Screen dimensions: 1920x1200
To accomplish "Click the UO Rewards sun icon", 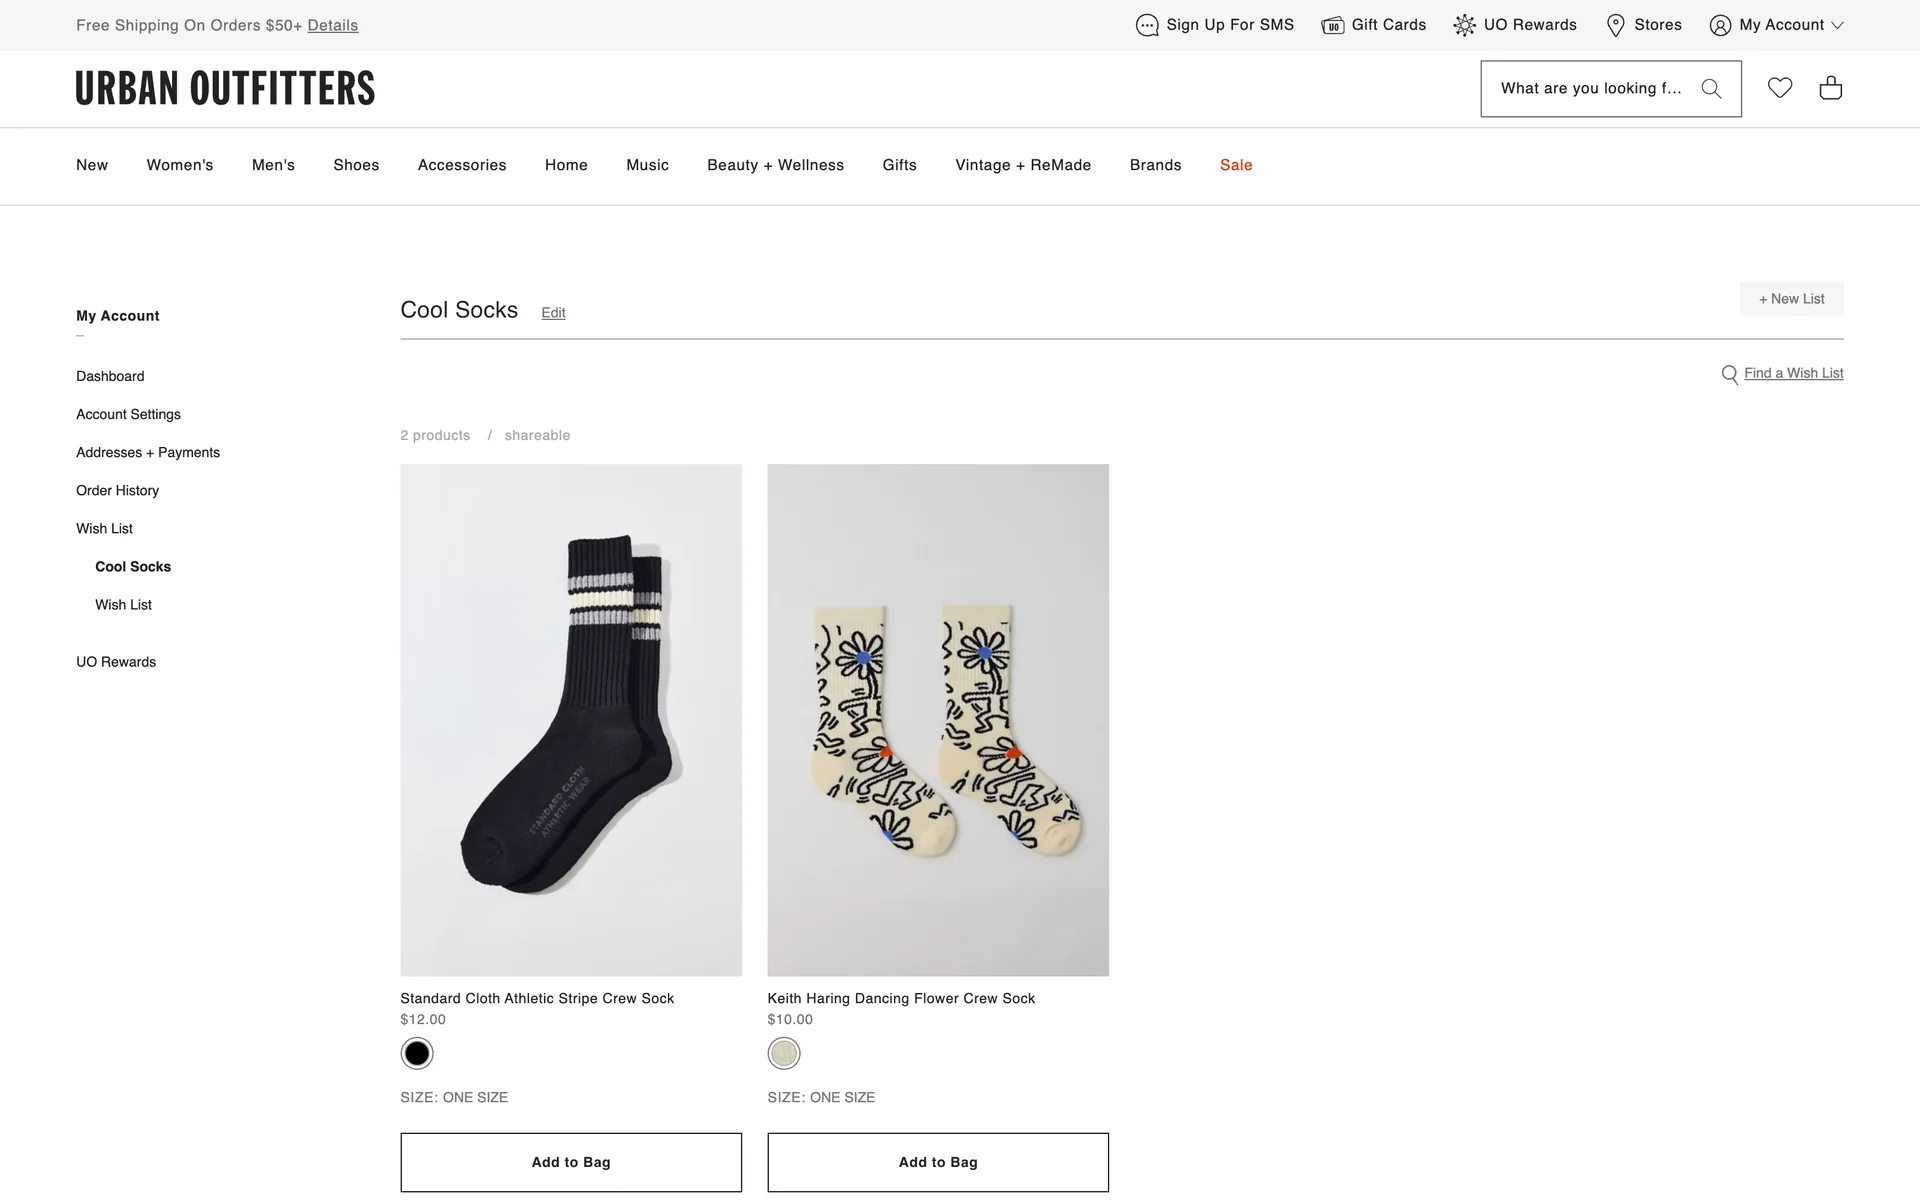I will [x=1464, y=25].
